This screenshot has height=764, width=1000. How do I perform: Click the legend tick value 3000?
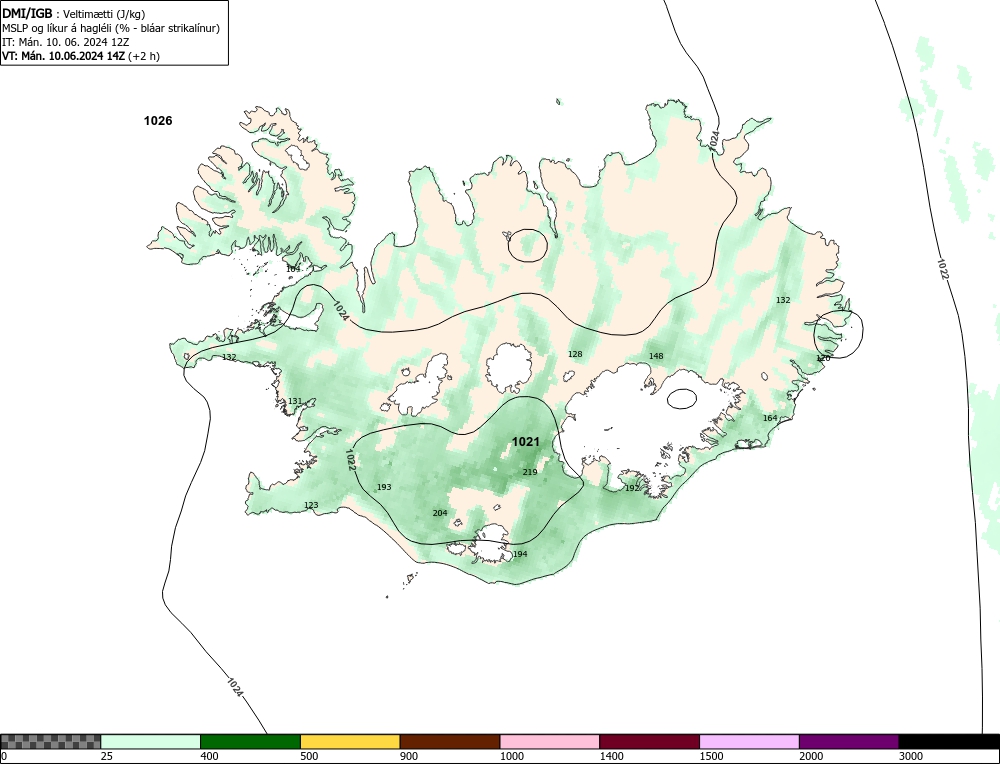coord(911,757)
